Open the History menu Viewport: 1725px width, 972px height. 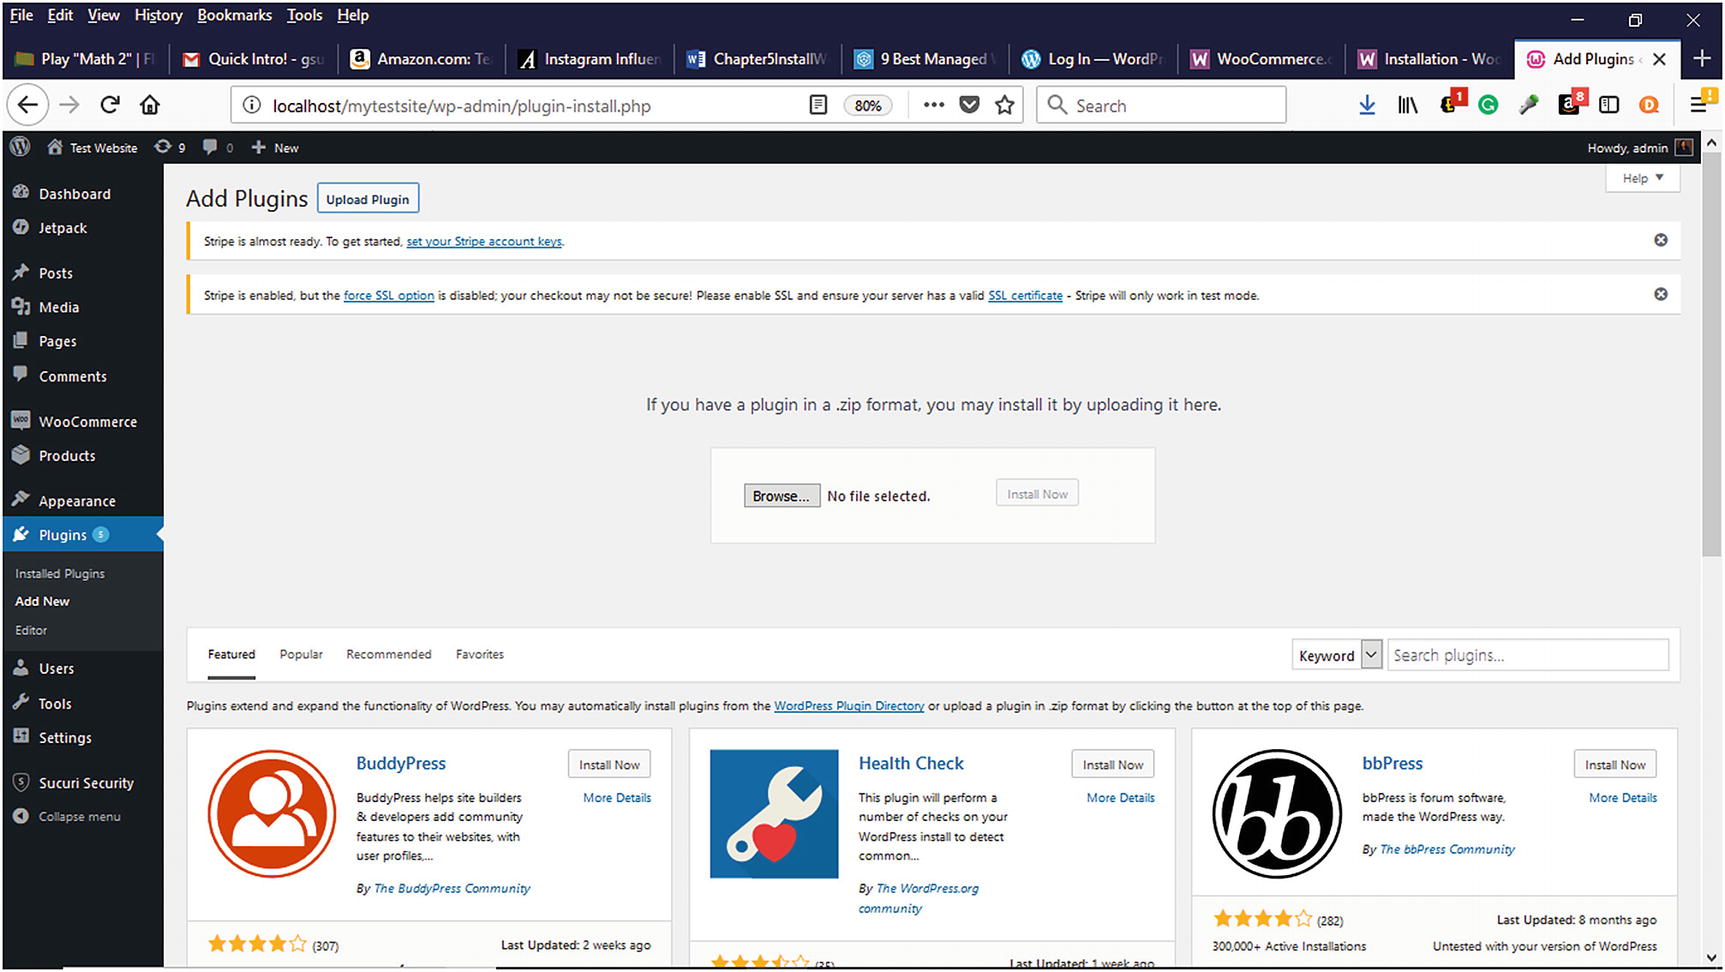point(158,15)
